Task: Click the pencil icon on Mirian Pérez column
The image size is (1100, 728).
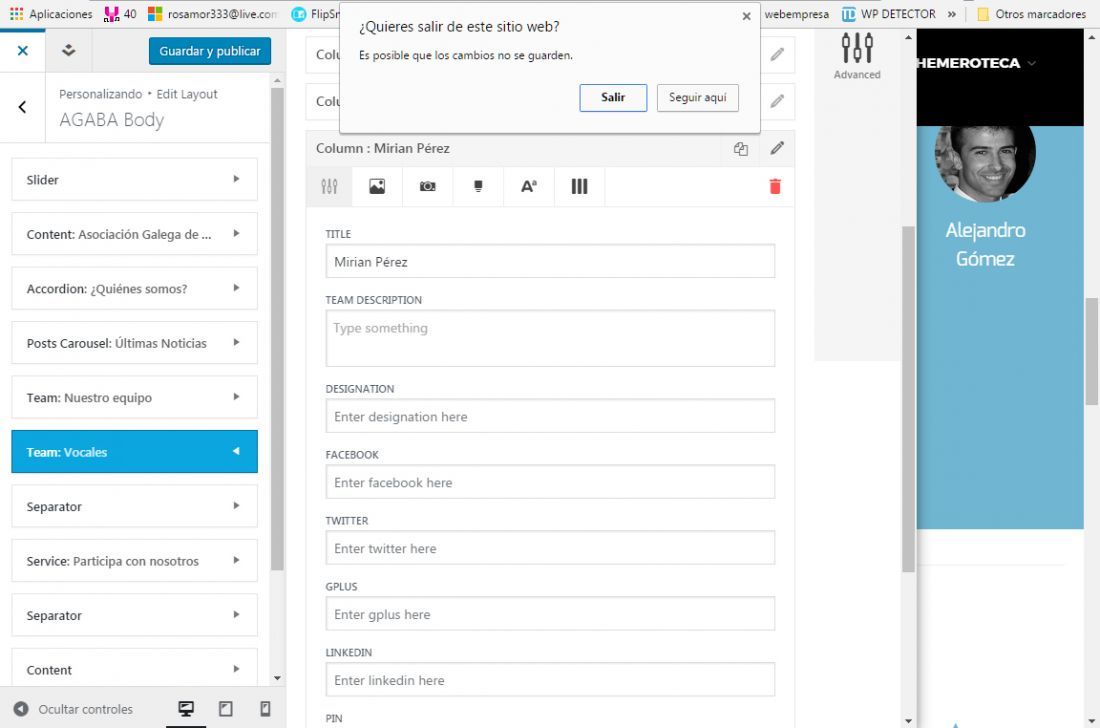Action: [x=777, y=148]
